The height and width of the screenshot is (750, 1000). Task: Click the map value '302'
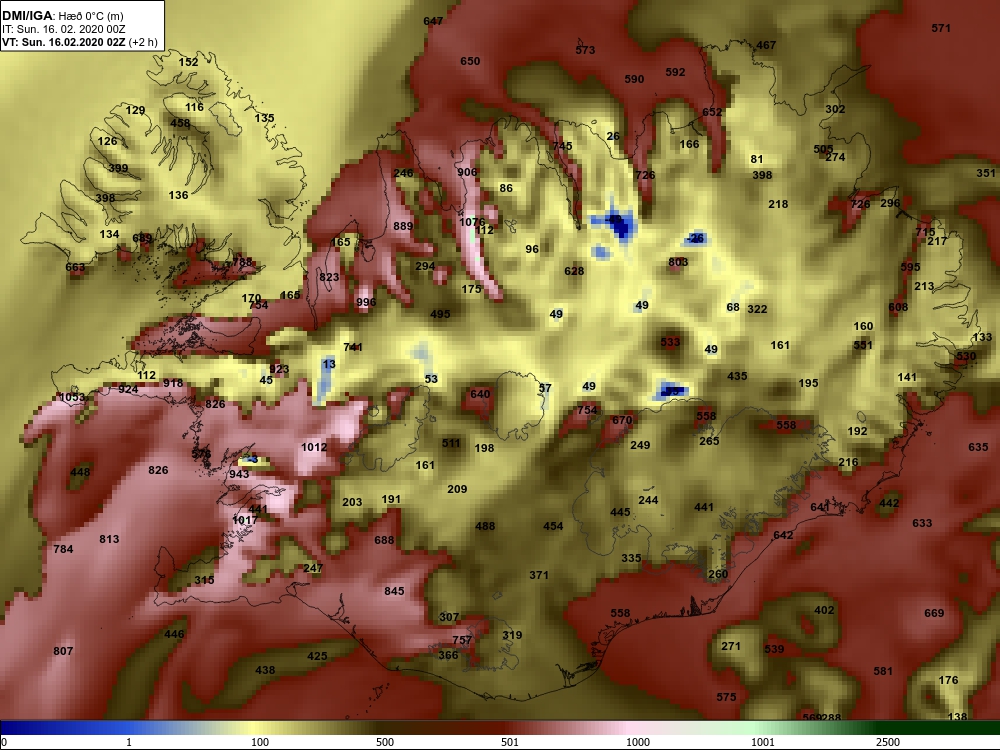click(x=835, y=109)
